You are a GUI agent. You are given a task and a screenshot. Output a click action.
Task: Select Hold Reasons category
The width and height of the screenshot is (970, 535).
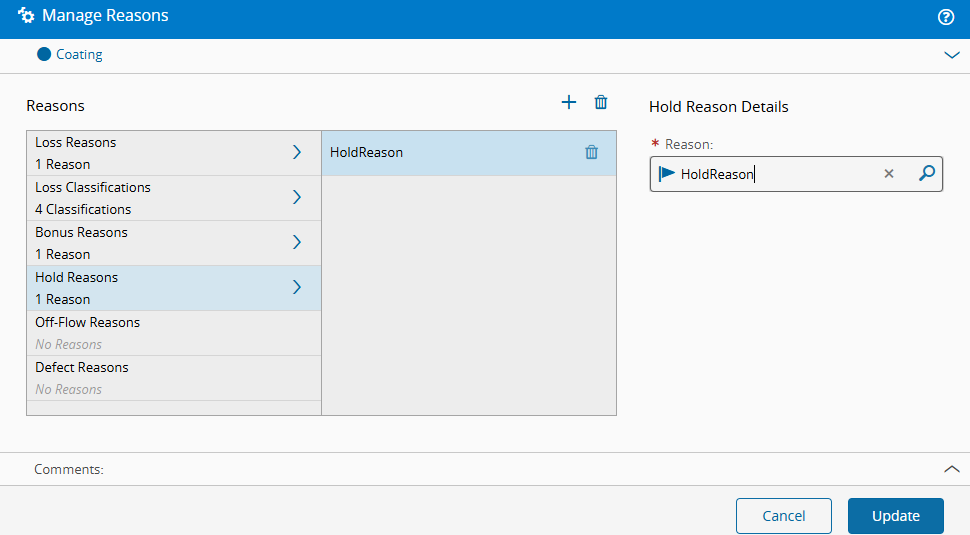174,288
